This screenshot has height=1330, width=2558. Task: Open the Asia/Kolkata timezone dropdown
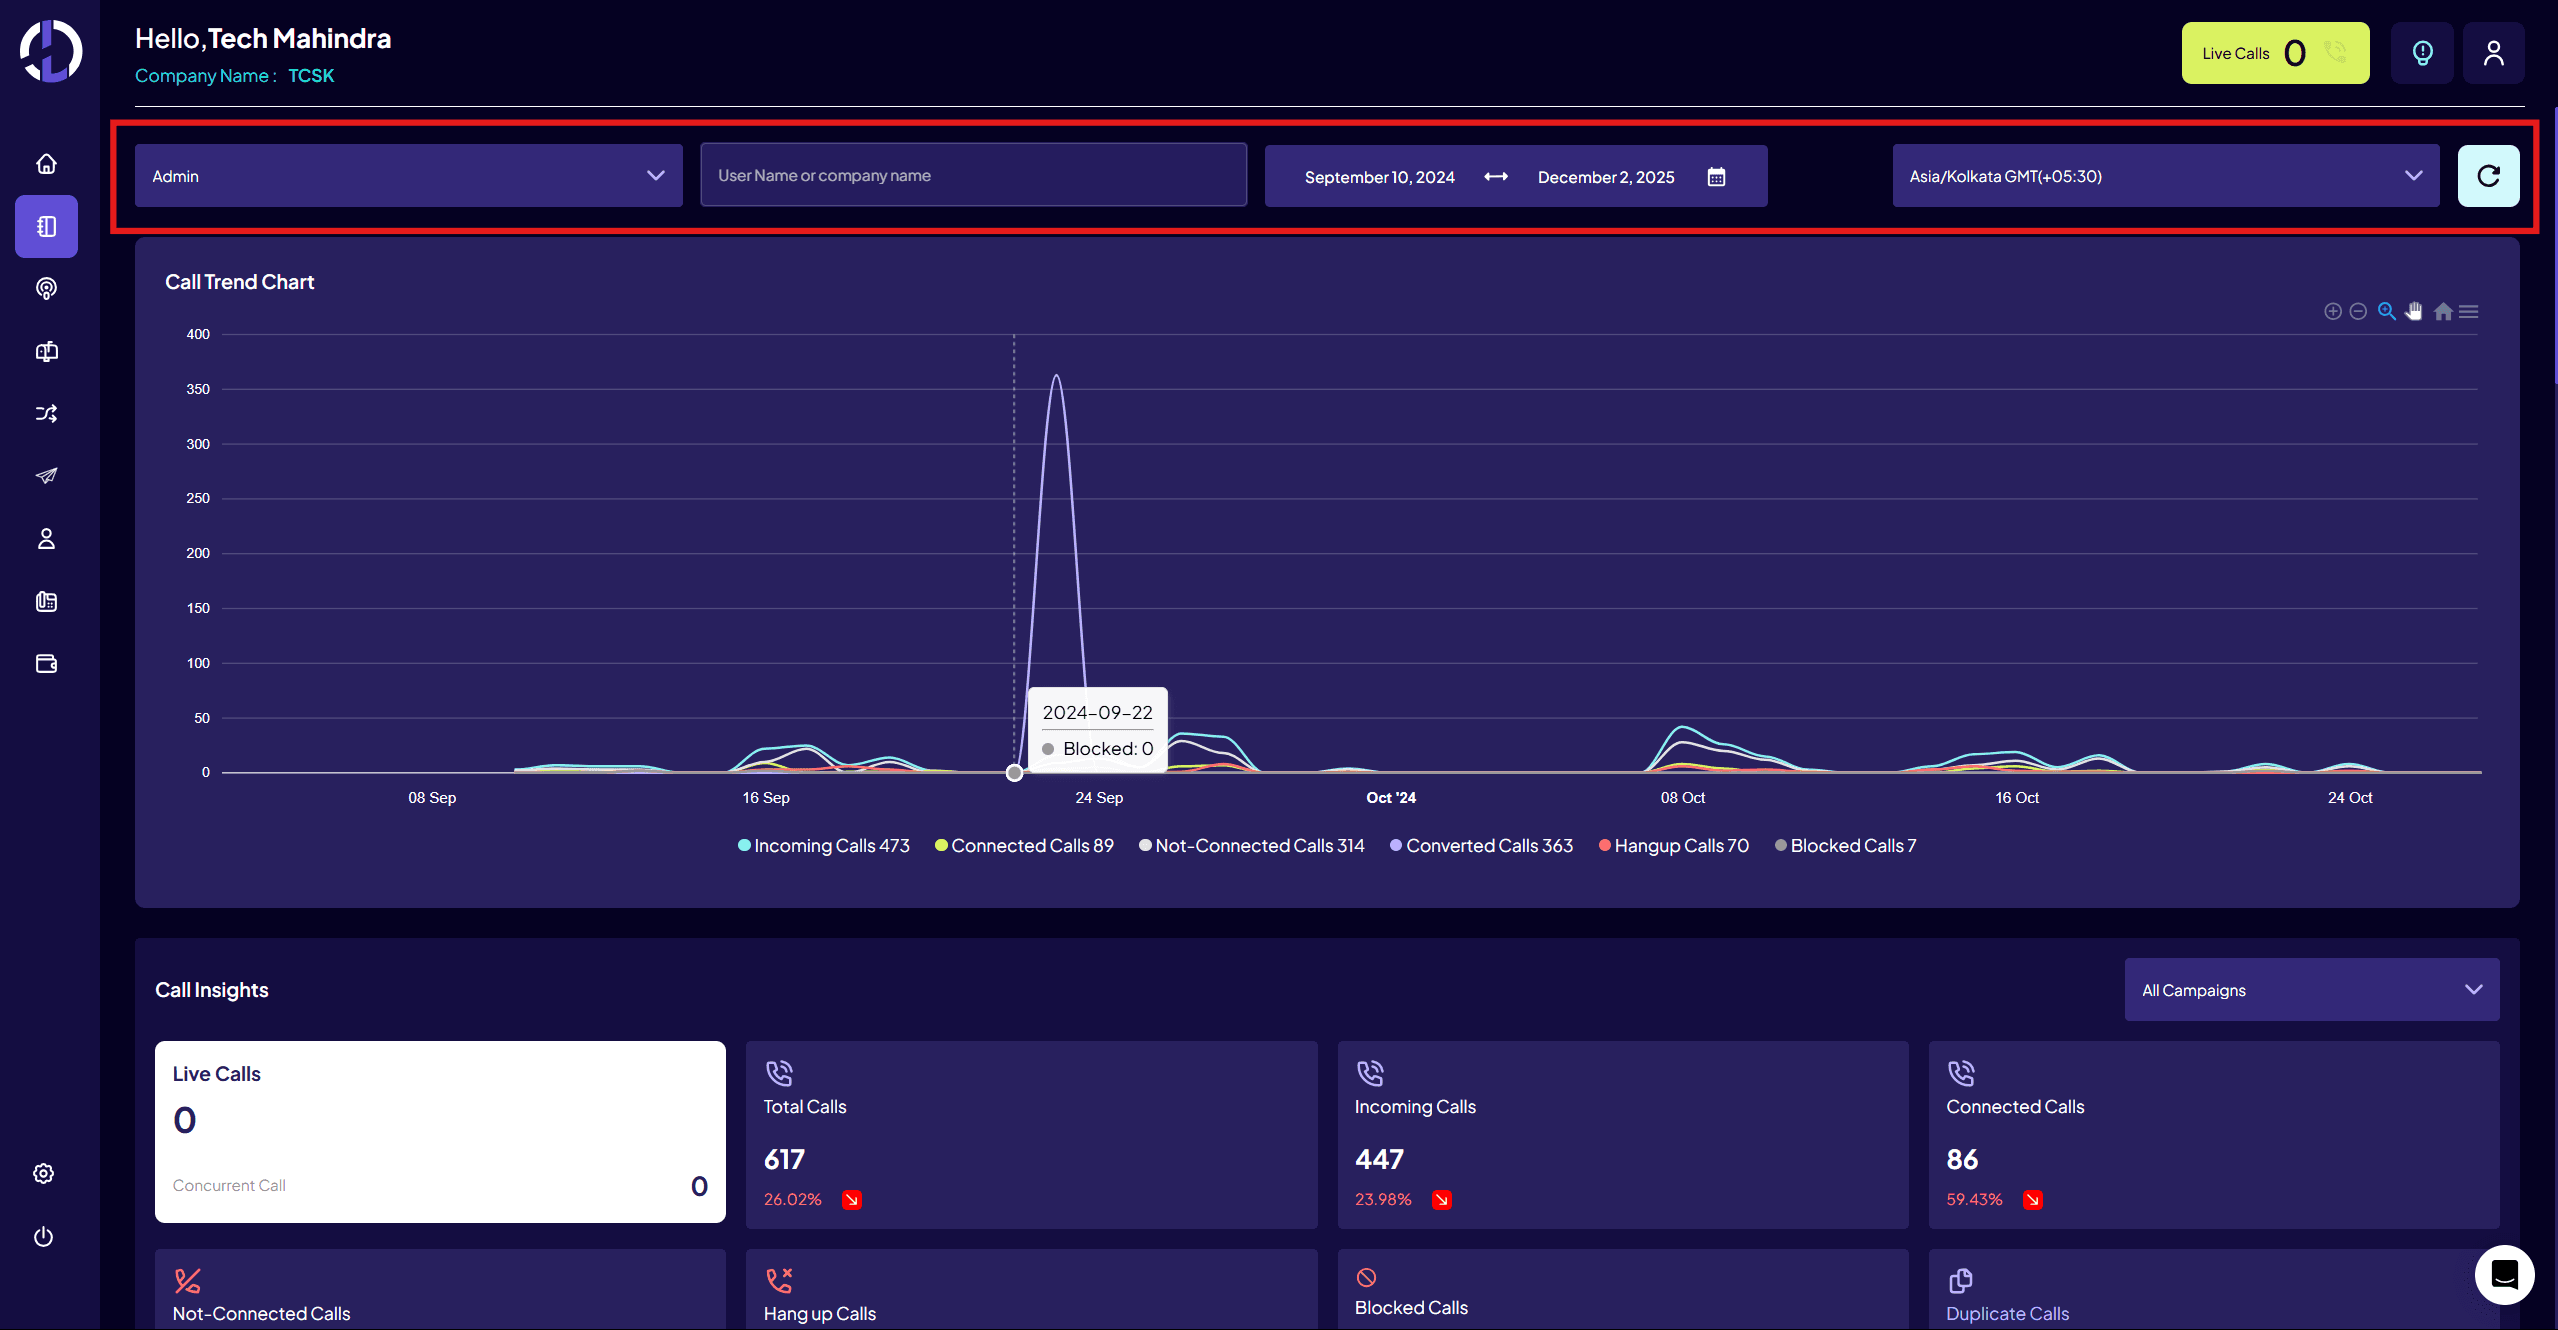pos(2165,176)
